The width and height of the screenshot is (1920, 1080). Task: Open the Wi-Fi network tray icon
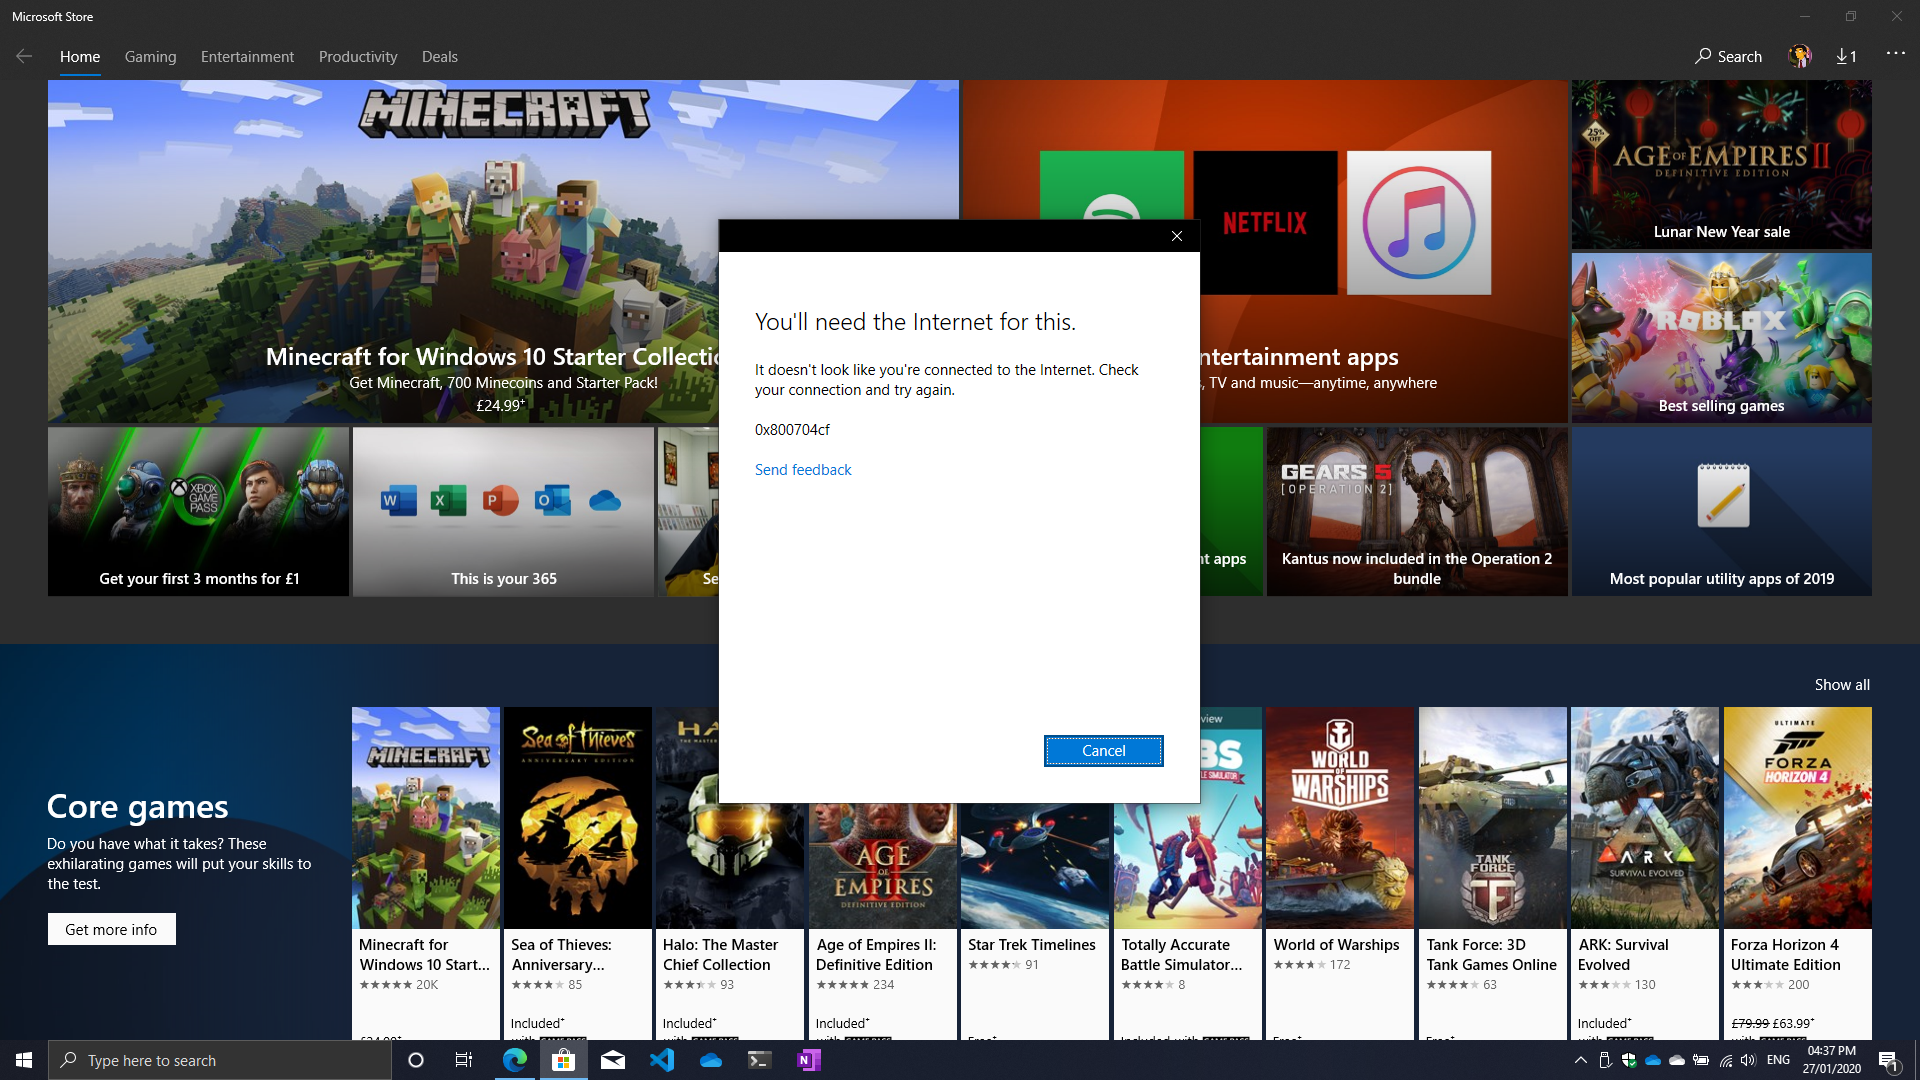(1725, 1060)
